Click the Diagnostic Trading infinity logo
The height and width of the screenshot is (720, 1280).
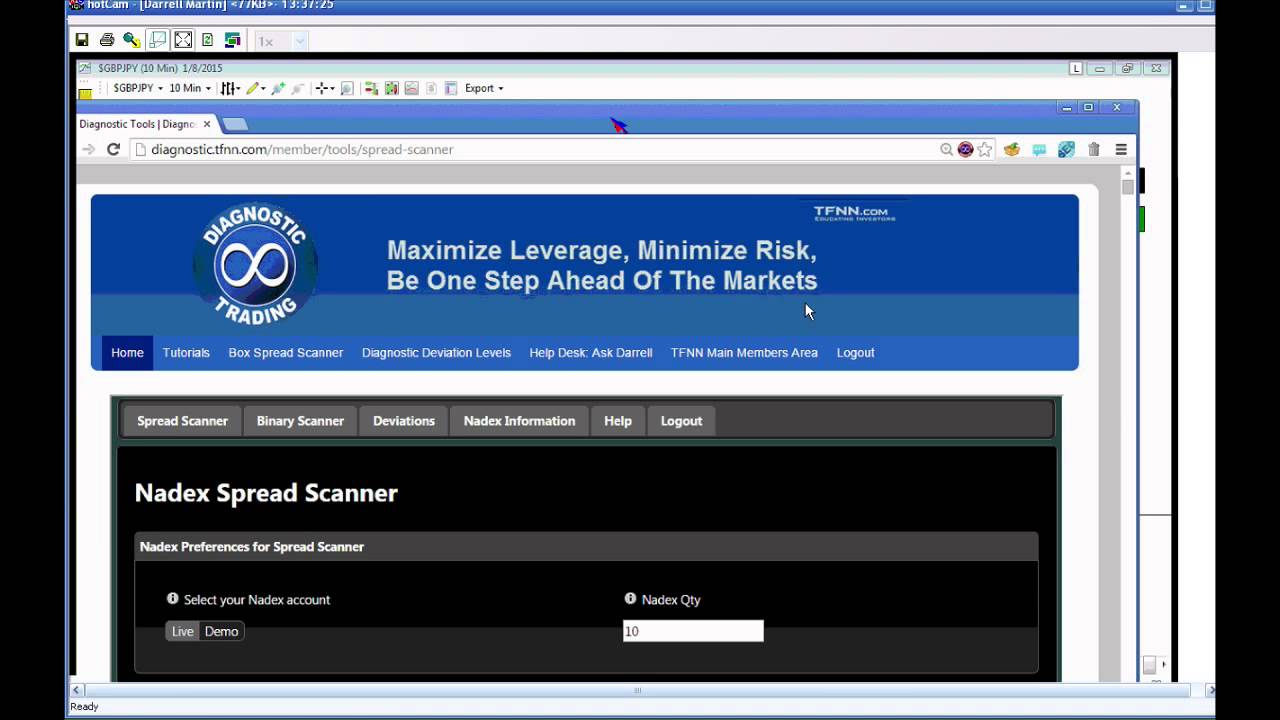[x=255, y=265]
